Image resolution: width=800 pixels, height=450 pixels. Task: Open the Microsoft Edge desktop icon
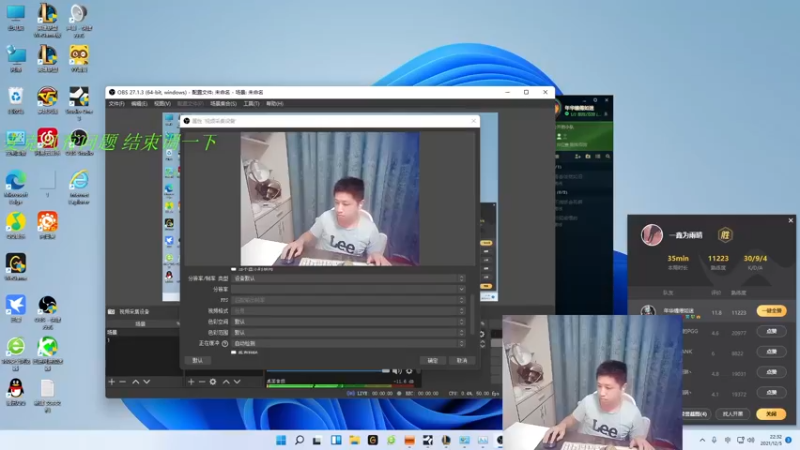point(16,187)
